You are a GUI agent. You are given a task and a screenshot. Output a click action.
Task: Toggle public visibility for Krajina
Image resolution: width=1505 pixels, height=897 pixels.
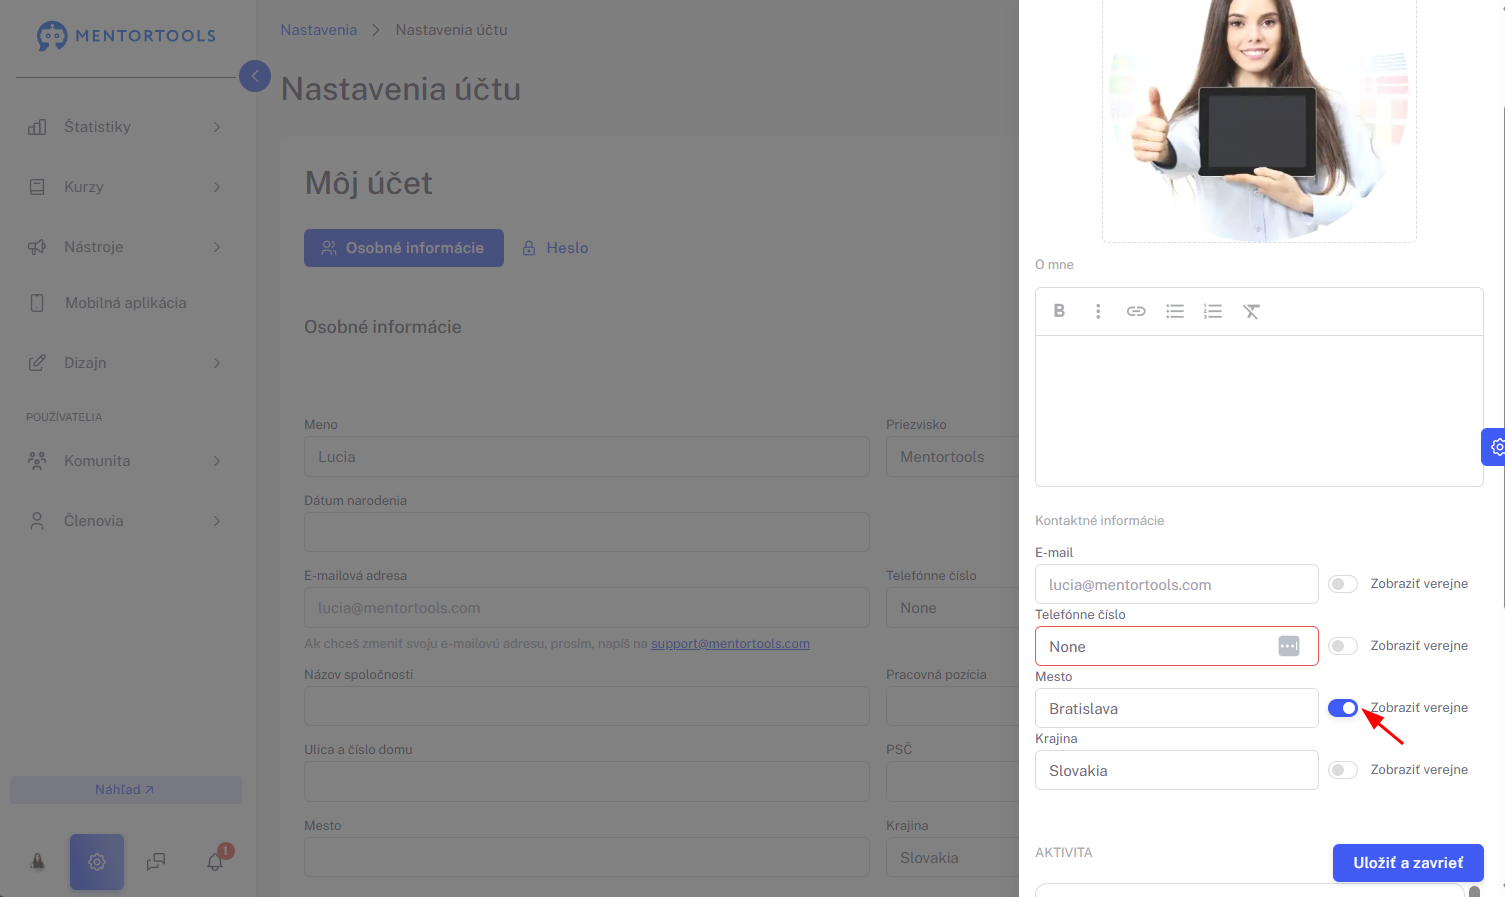[x=1342, y=770]
